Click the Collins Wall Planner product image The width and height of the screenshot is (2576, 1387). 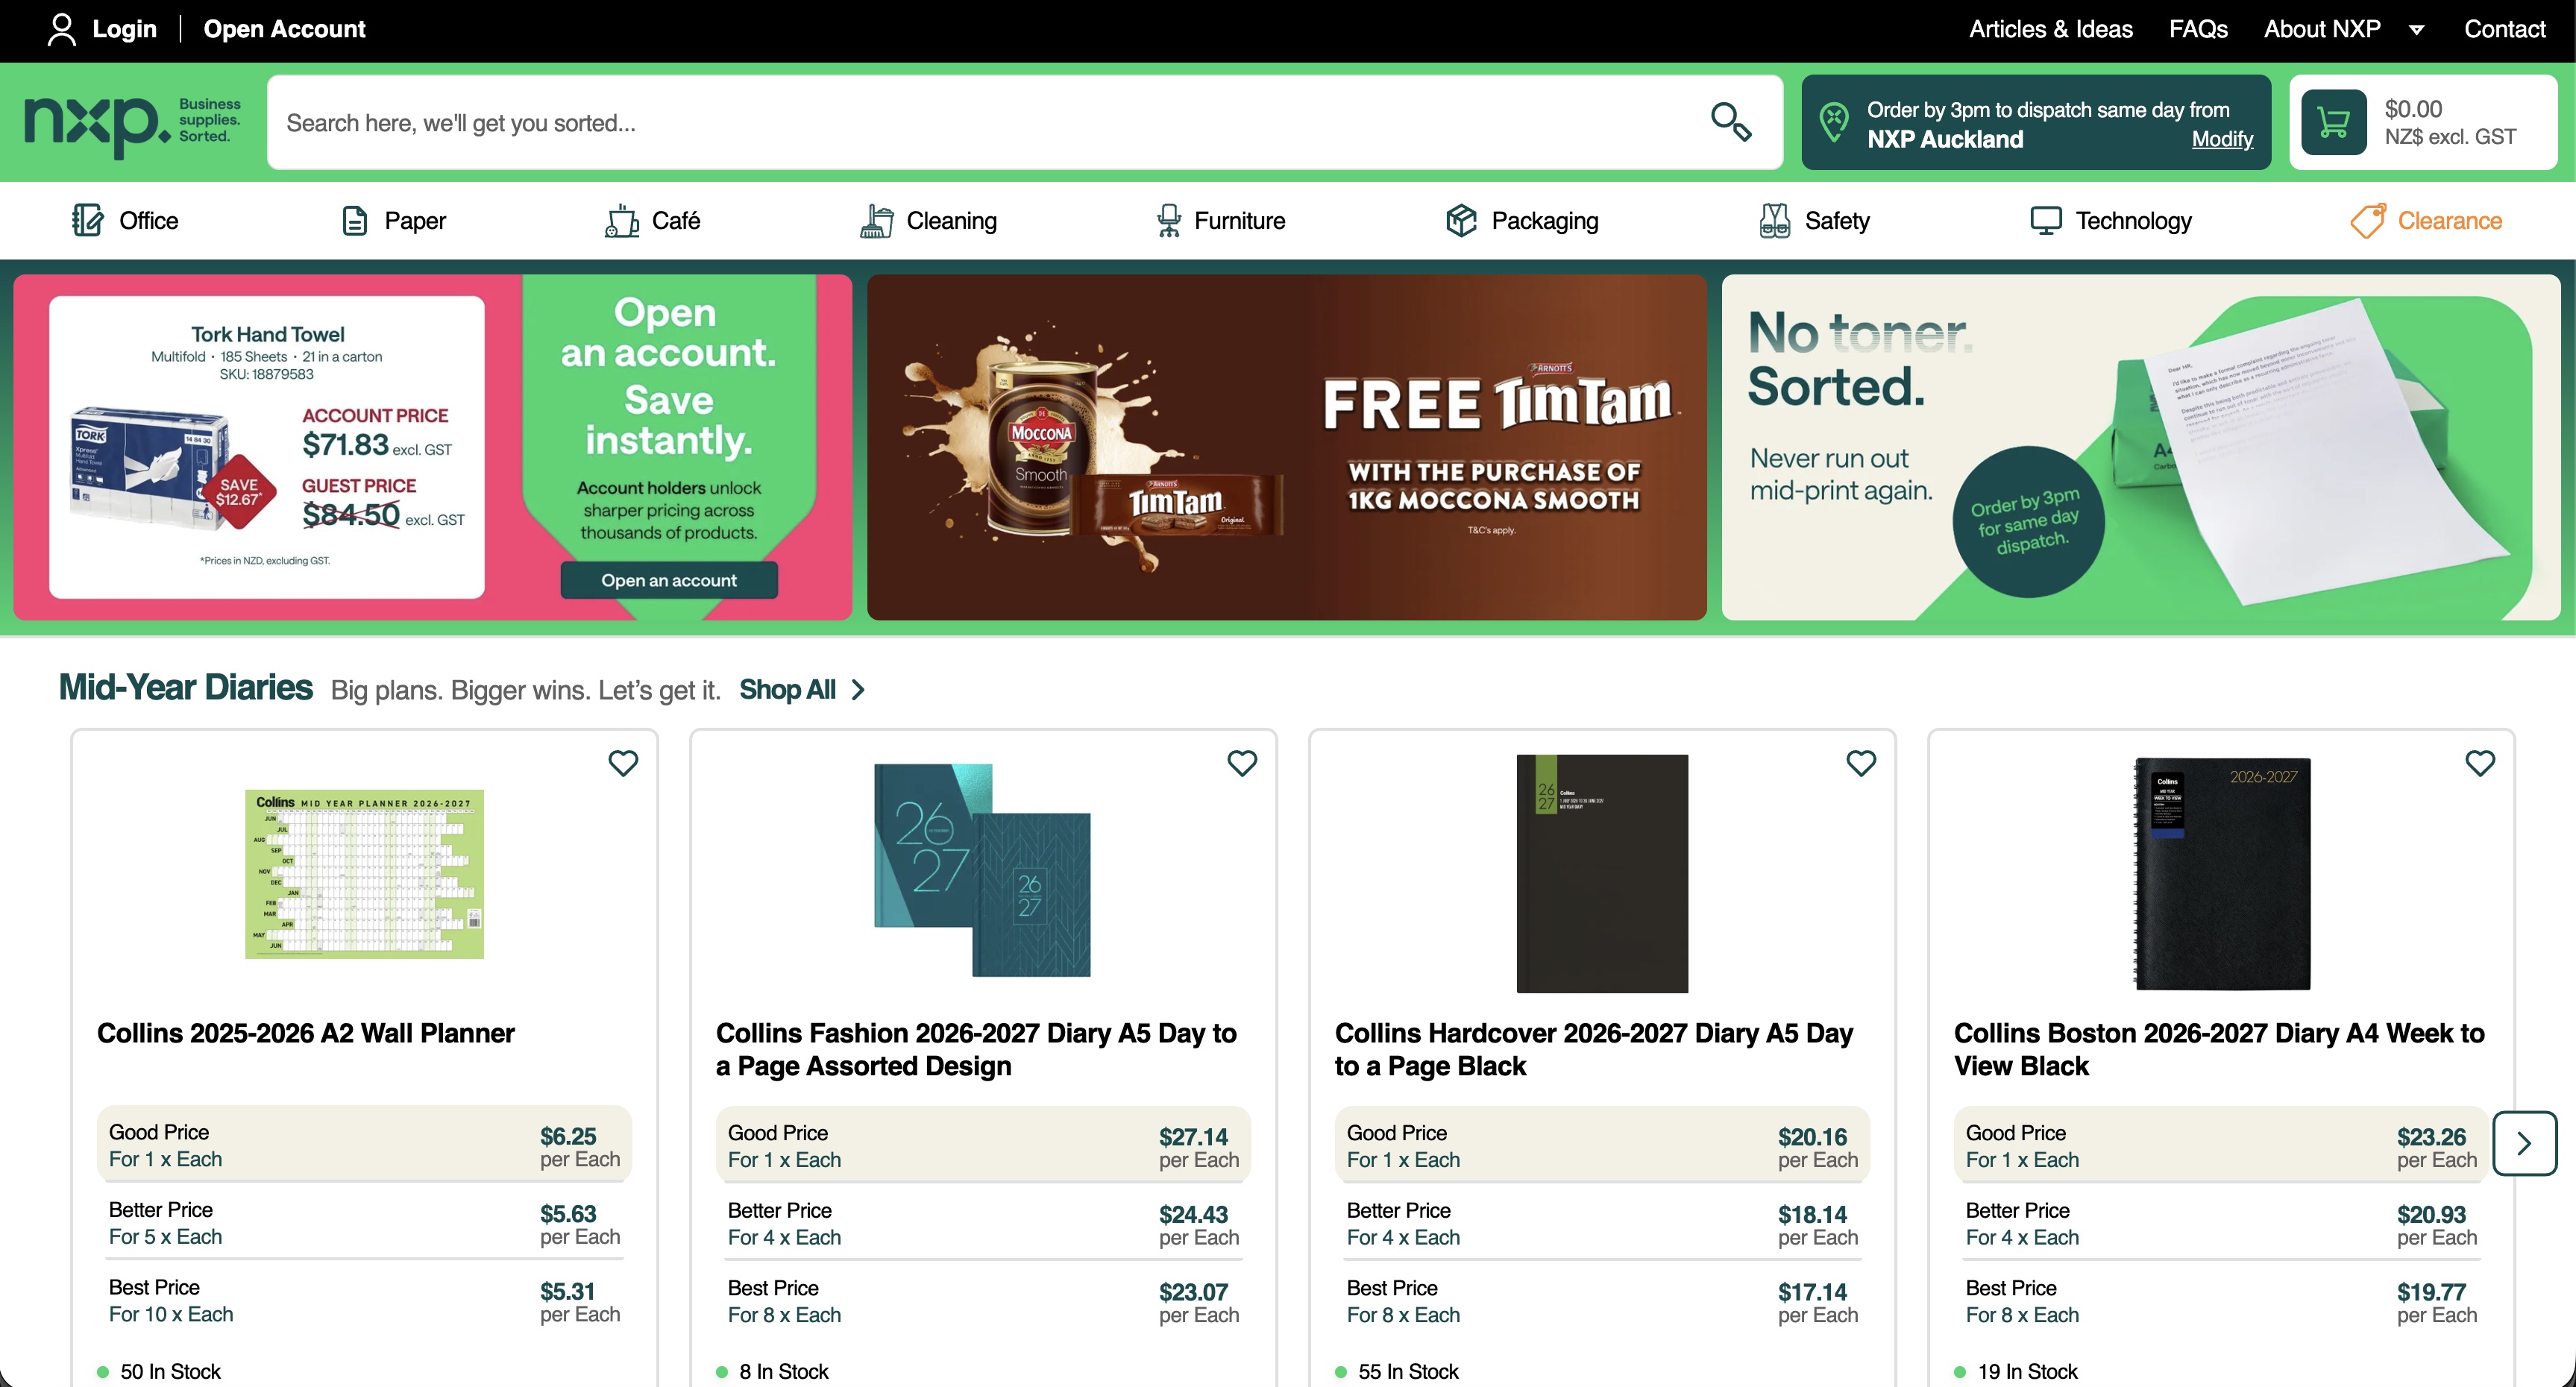point(364,874)
